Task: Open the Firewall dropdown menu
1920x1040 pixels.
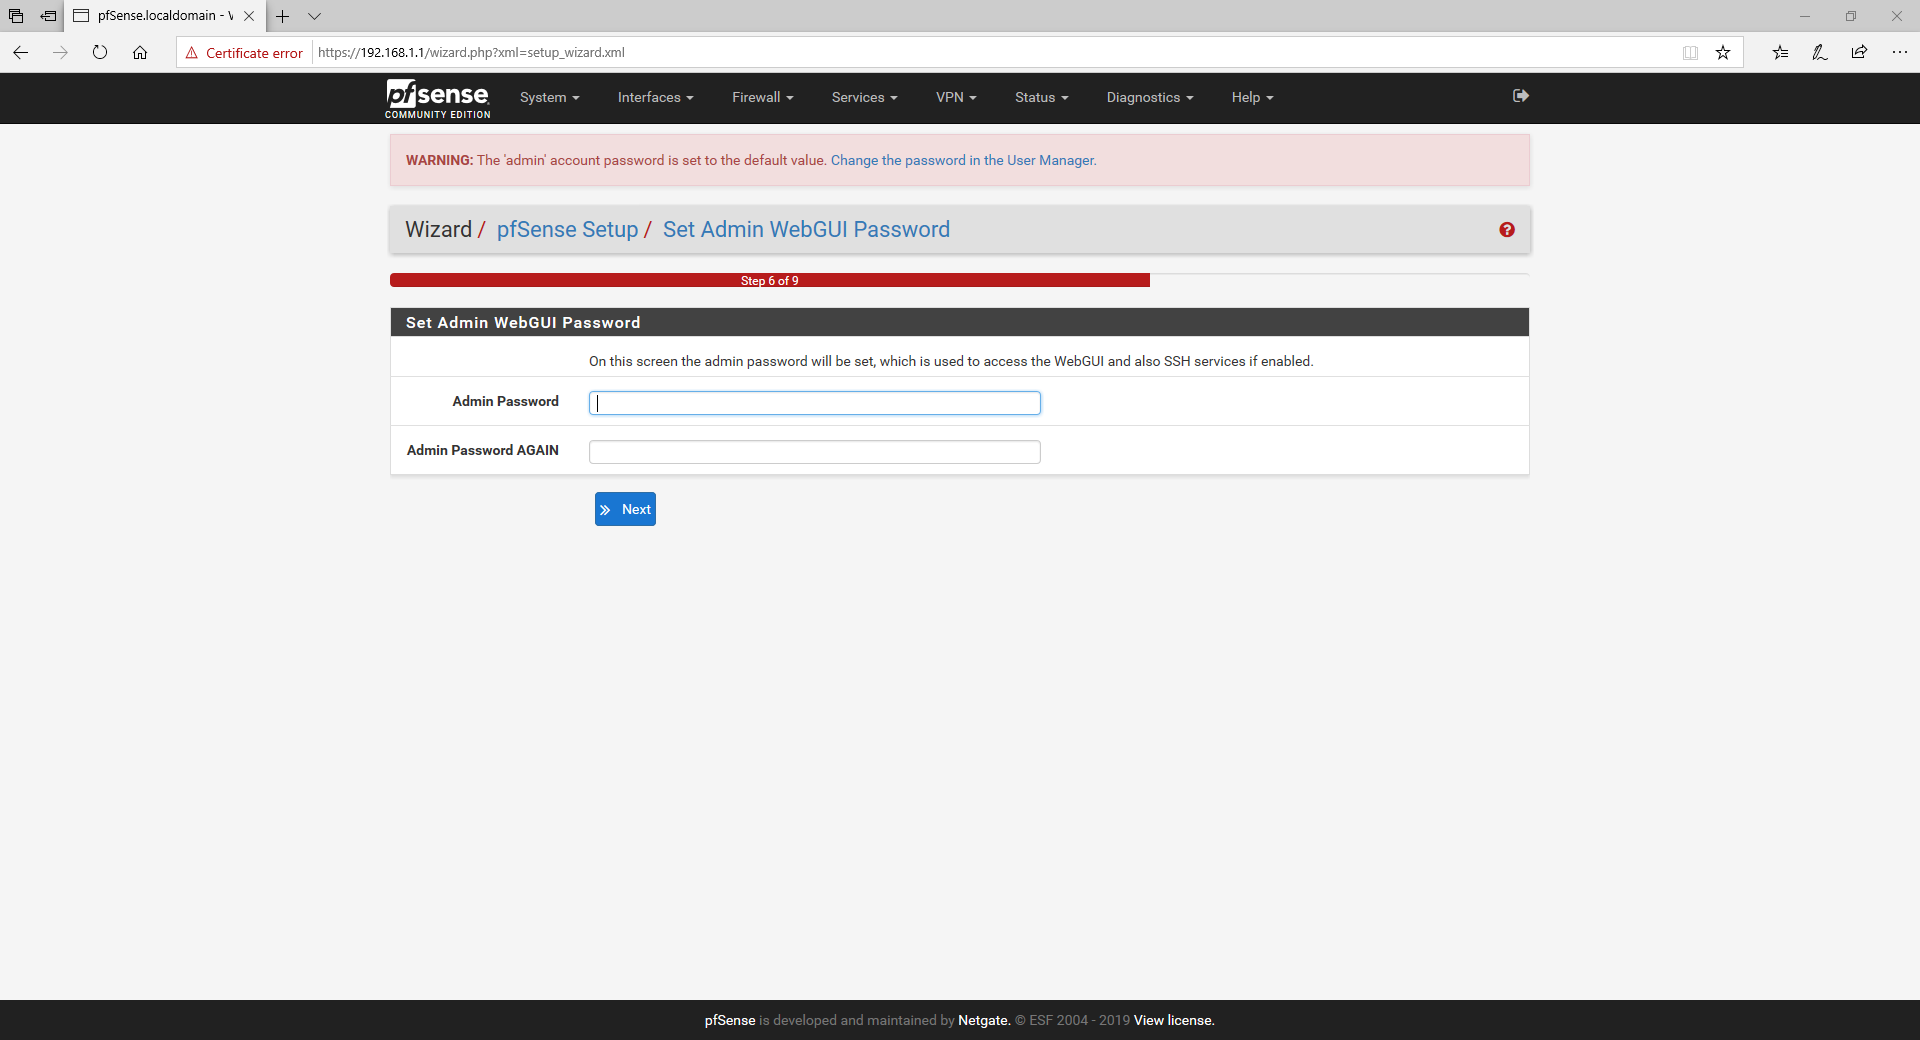Action: coord(762,98)
